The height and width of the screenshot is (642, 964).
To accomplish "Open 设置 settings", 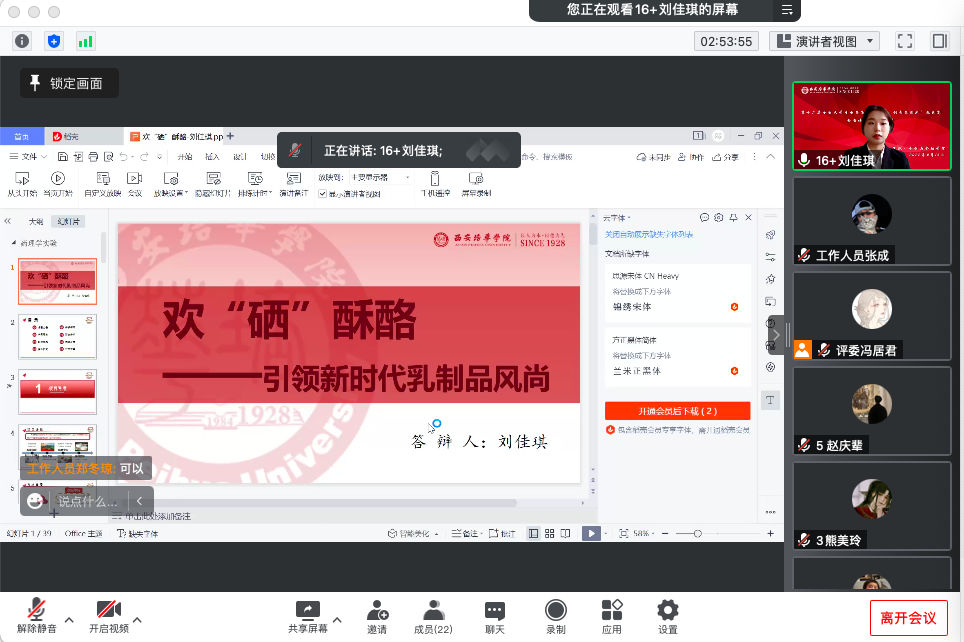I will pos(668,616).
